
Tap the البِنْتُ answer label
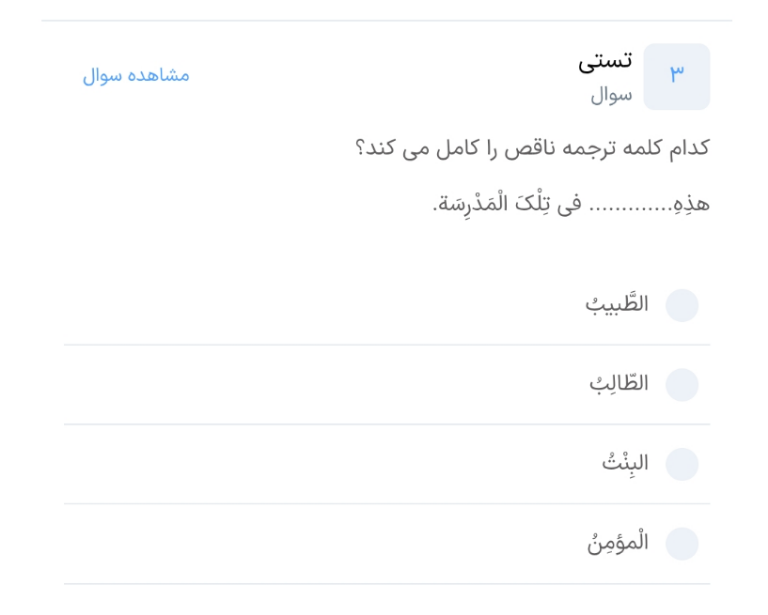(625, 463)
